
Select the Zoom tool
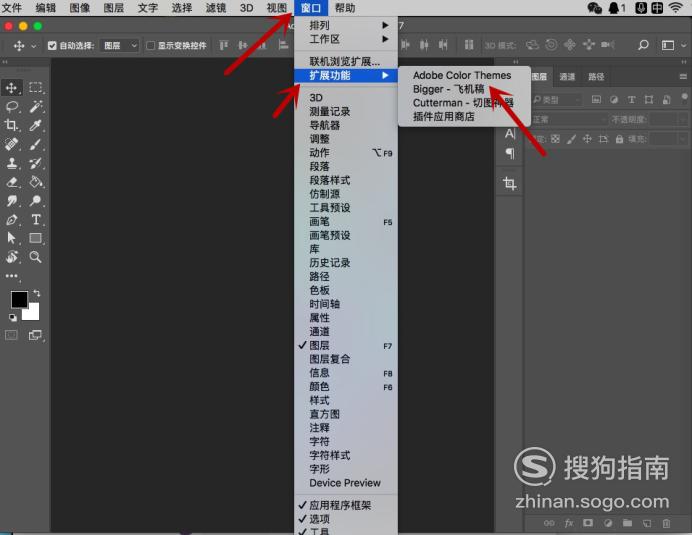point(36,257)
